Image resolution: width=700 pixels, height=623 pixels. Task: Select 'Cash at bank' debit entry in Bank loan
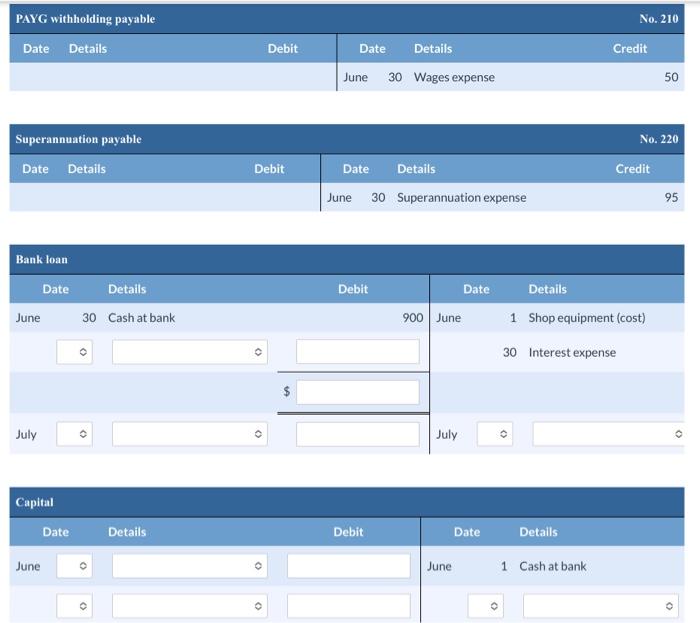142,318
